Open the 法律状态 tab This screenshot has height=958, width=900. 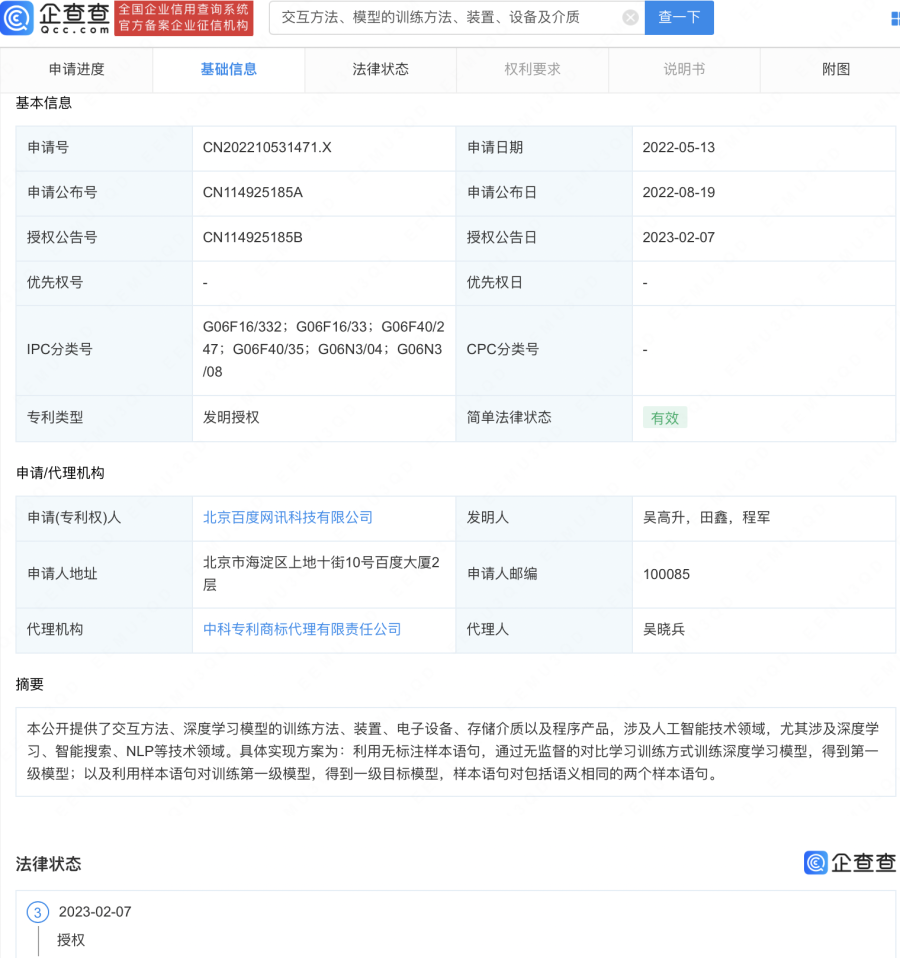coord(381,70)
